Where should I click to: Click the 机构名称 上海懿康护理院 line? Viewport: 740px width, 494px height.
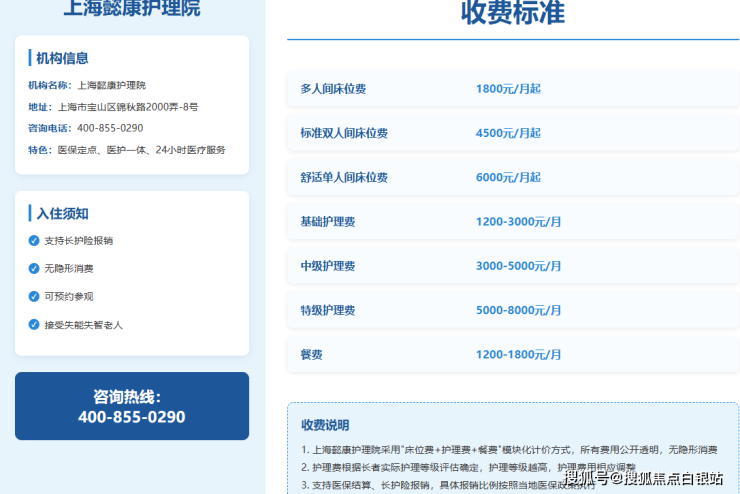point(87,85)
